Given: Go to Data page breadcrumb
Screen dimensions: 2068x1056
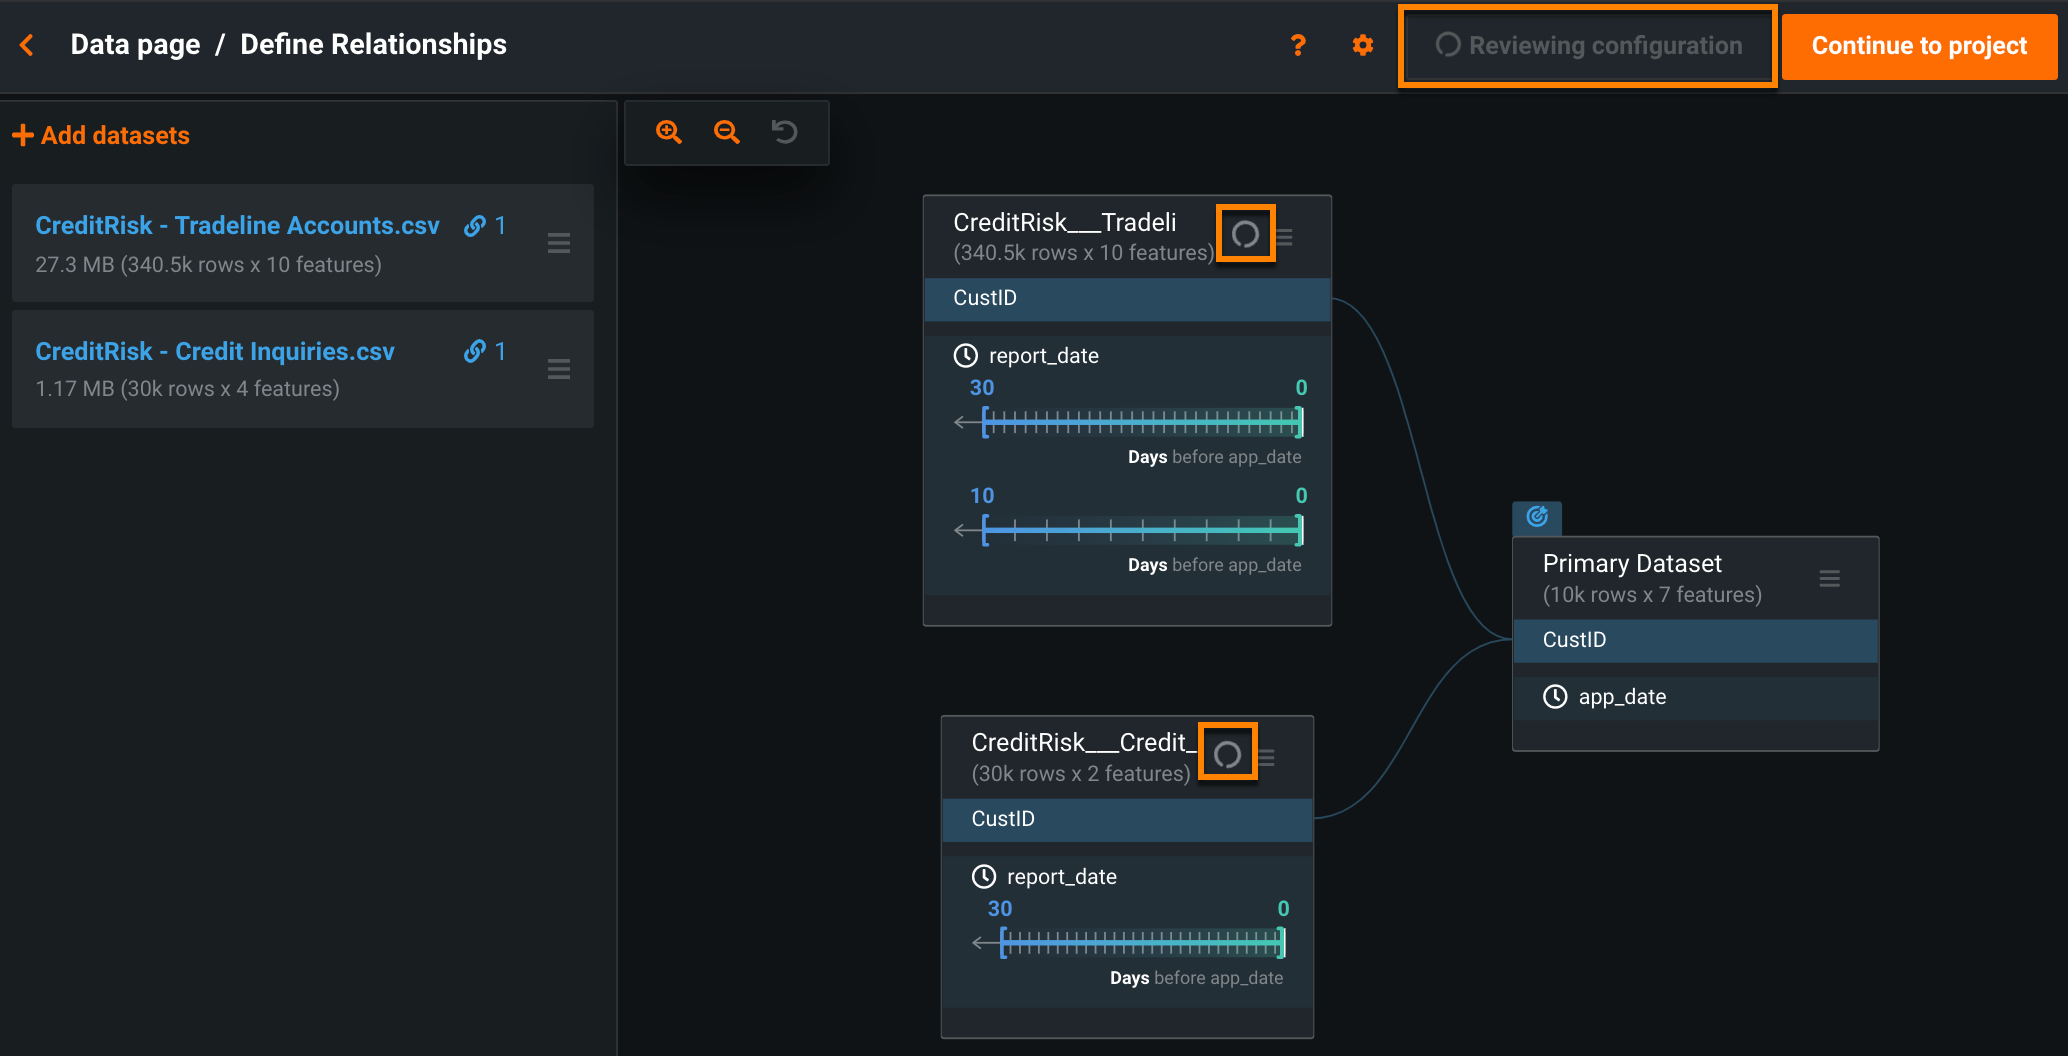Looking at the screenshot, I should click(x=135, y=45).
